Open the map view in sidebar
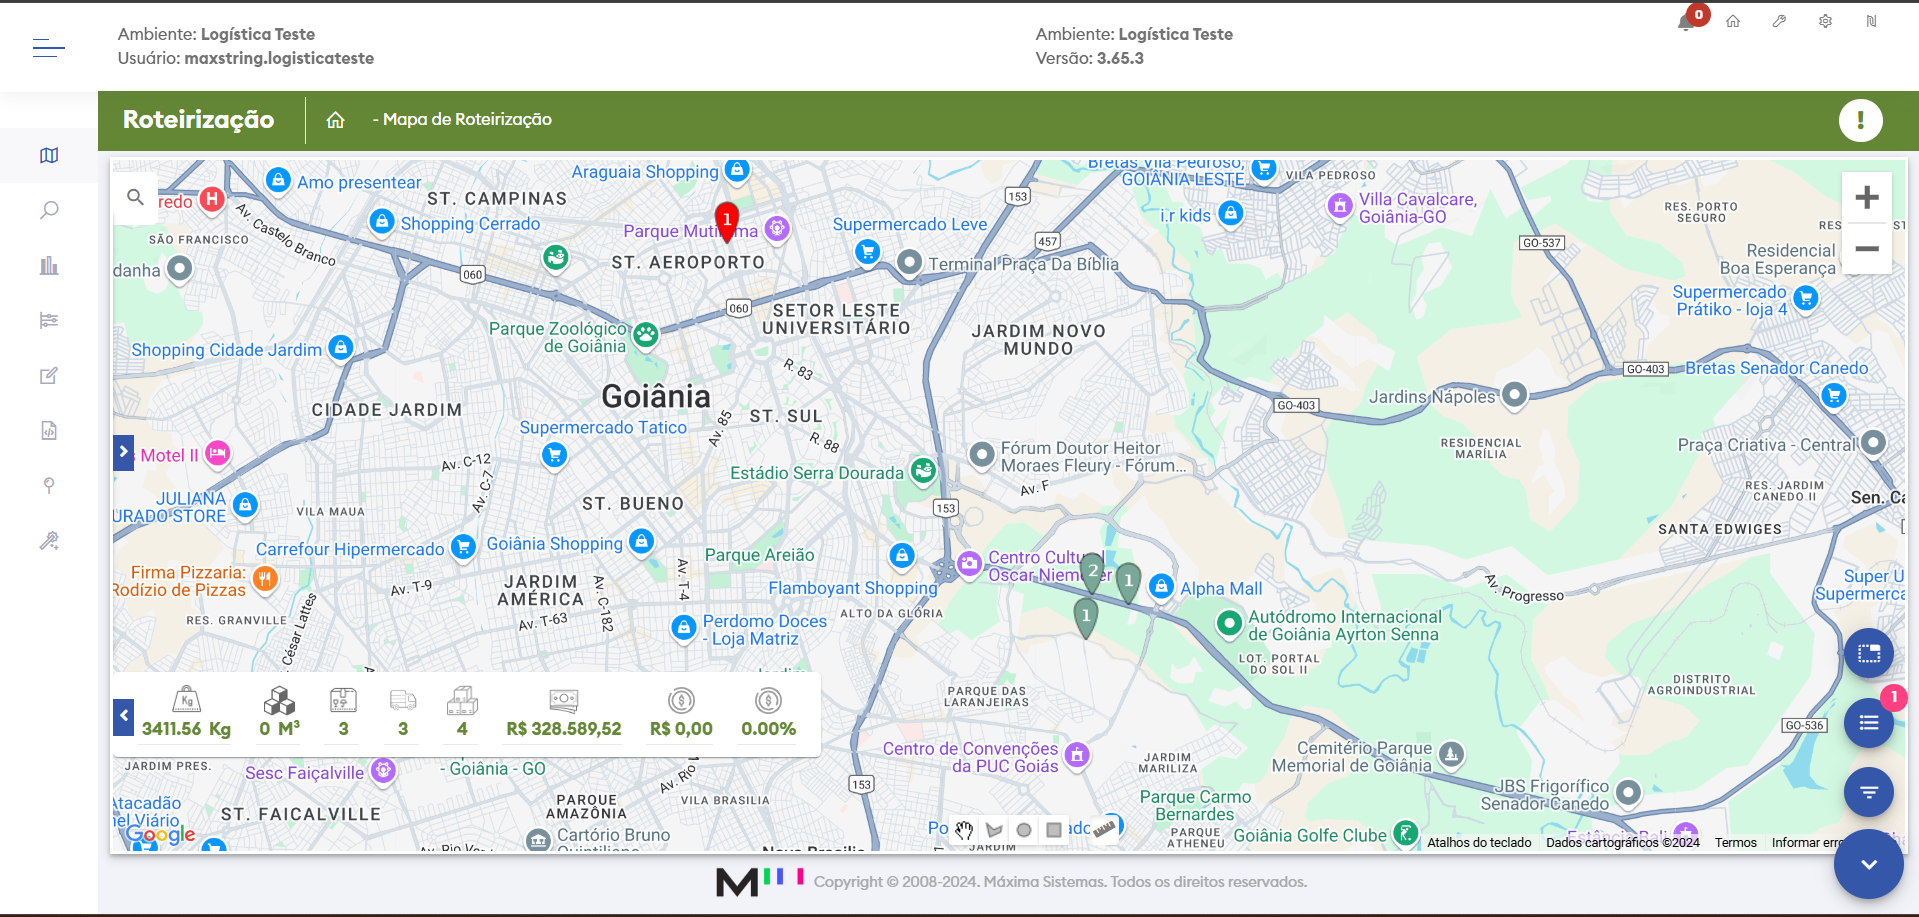 [49, 155]
